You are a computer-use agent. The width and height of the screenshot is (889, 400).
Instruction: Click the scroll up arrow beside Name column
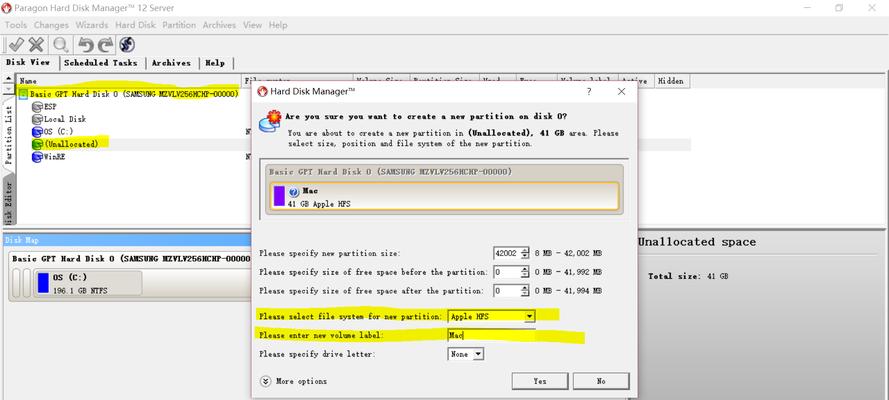(9, 78)
